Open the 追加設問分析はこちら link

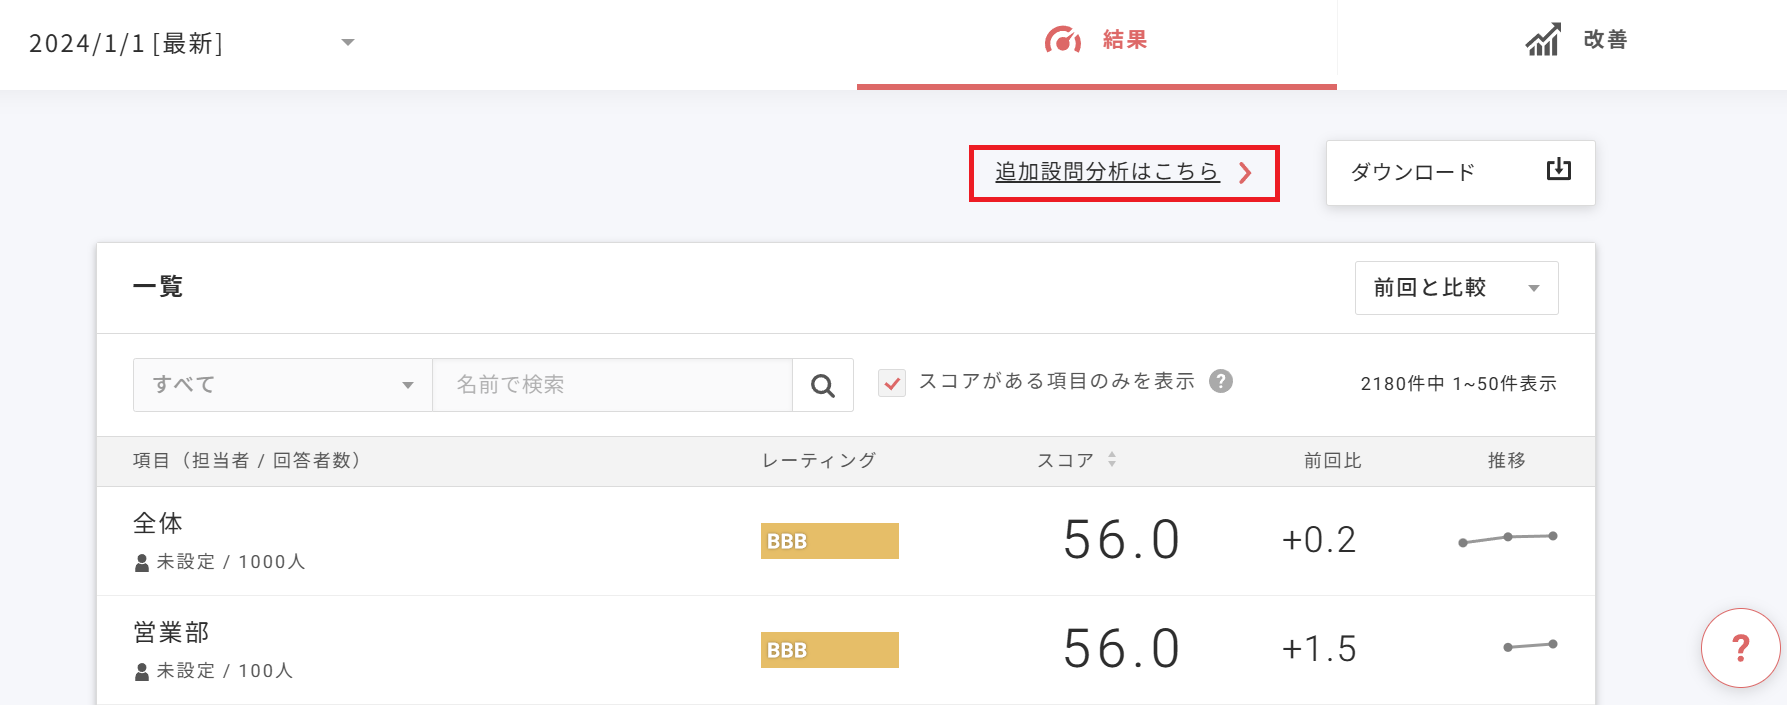[1106, 171]
